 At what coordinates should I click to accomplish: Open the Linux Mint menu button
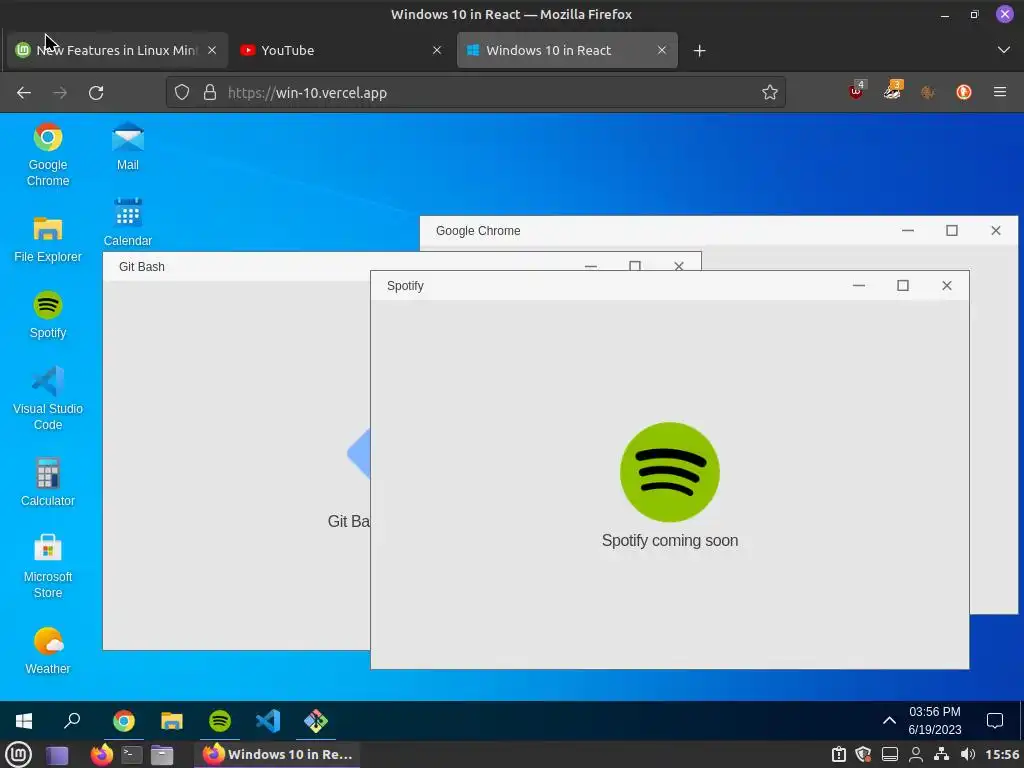click(18, 754)
